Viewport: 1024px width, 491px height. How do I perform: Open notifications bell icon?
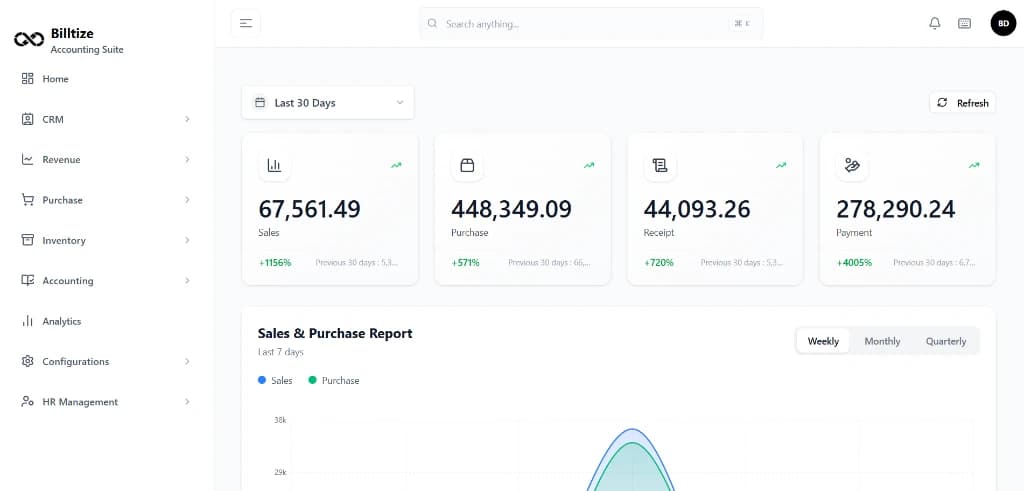pyautogui.click(x=935, y=24)
